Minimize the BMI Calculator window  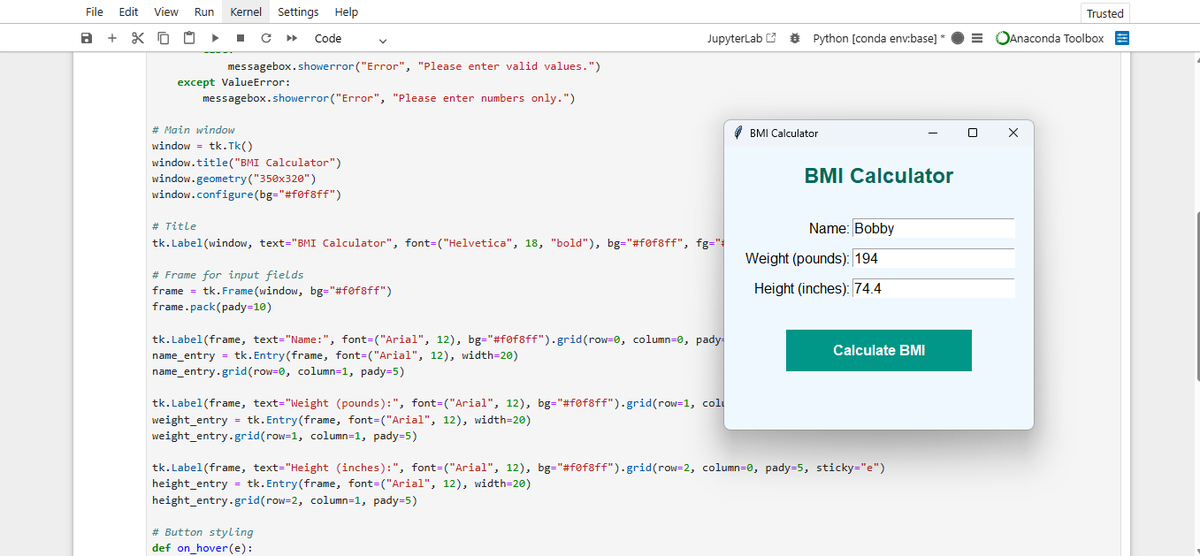932,133
